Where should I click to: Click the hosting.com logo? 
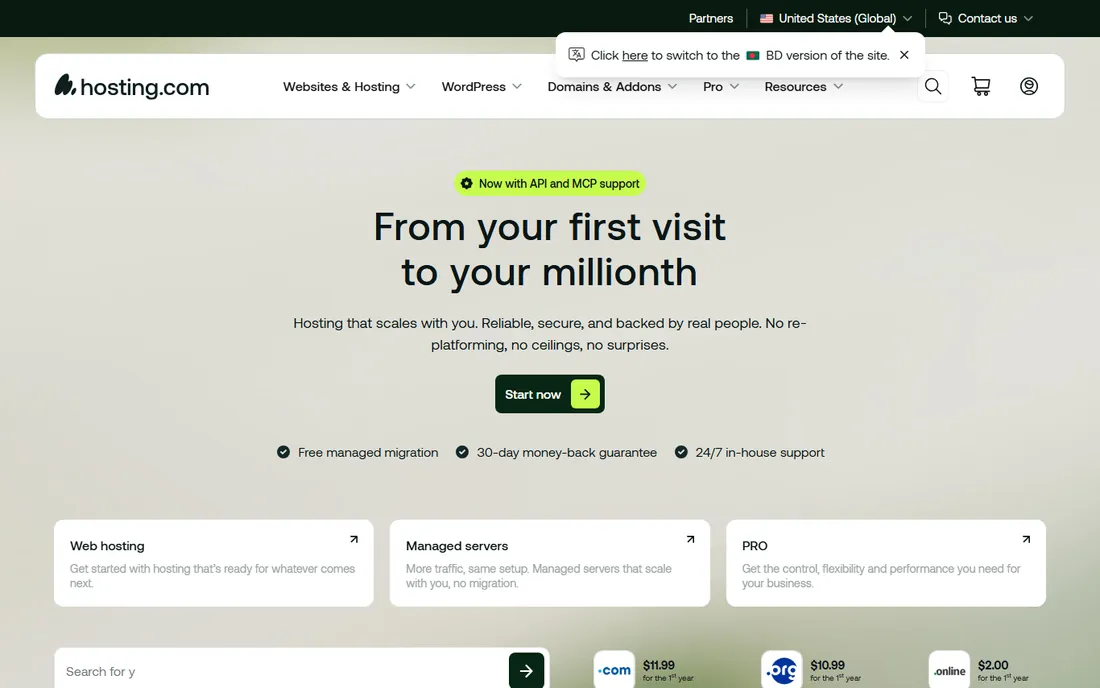tap(132, 86)
